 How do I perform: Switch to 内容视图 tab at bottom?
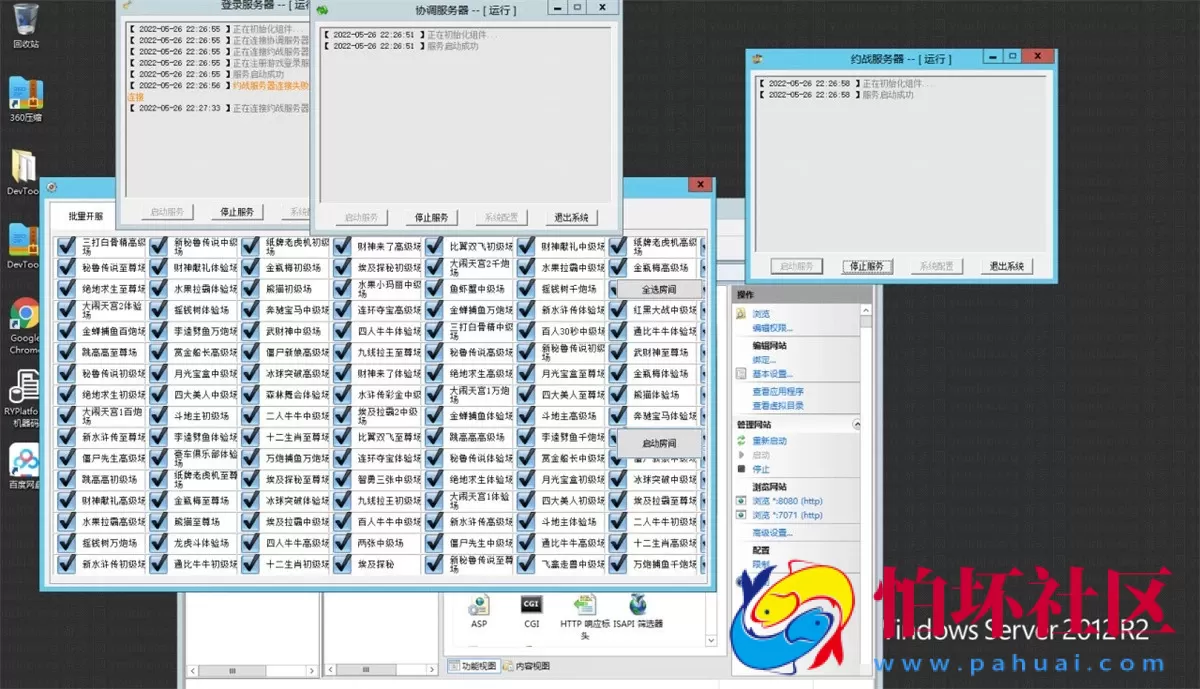526,666
